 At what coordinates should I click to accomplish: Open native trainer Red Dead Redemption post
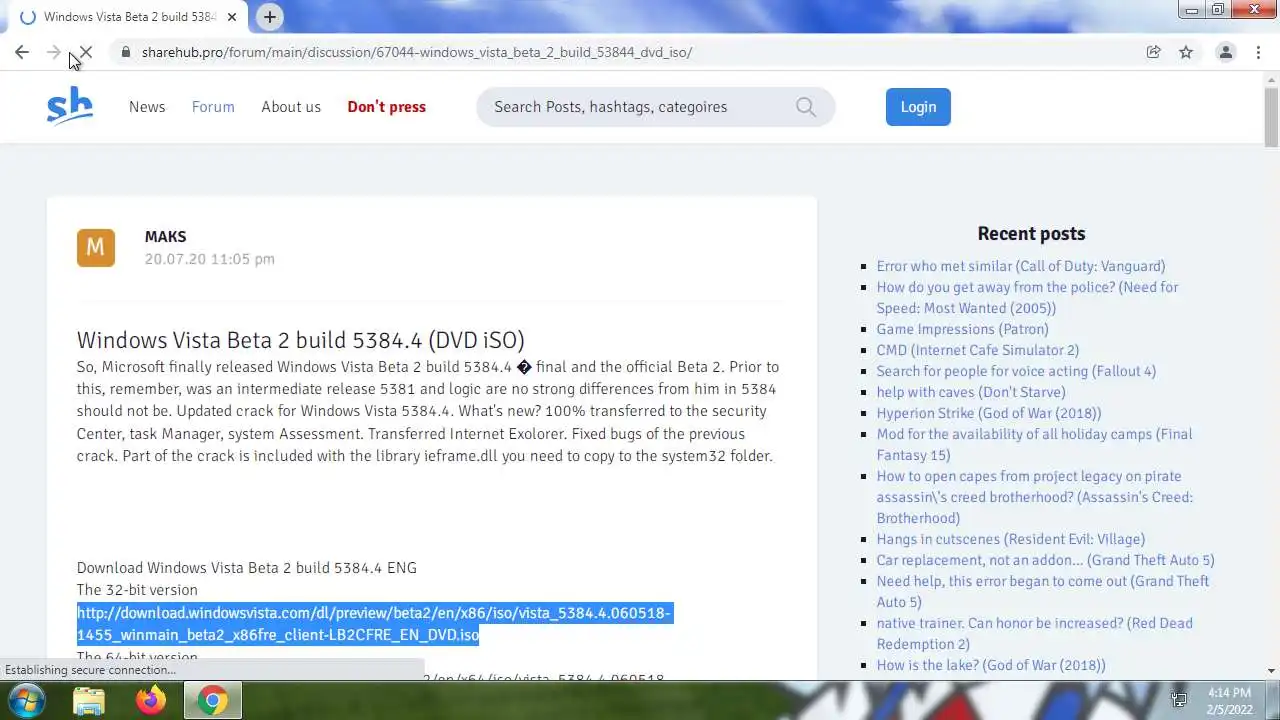pos(1035,633)
